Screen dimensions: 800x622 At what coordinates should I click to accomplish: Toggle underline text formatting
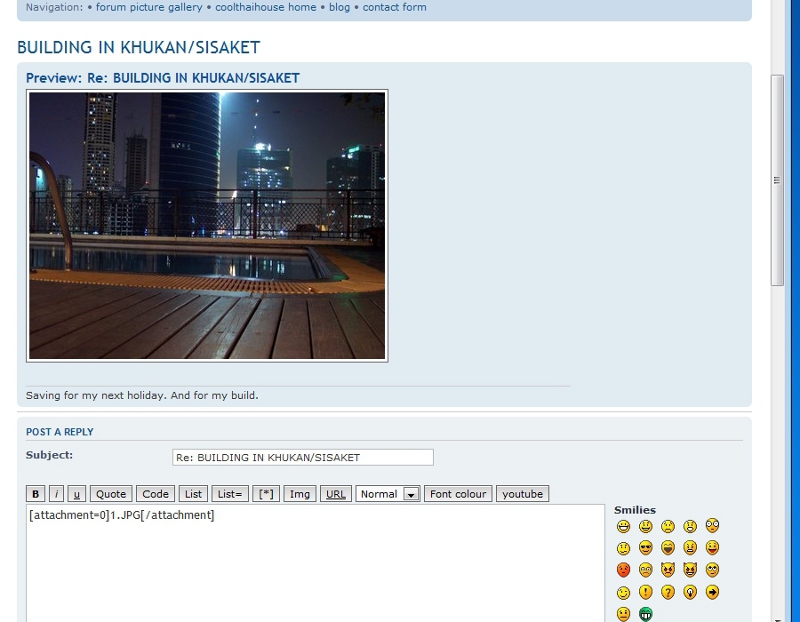[x=77, y=494]
